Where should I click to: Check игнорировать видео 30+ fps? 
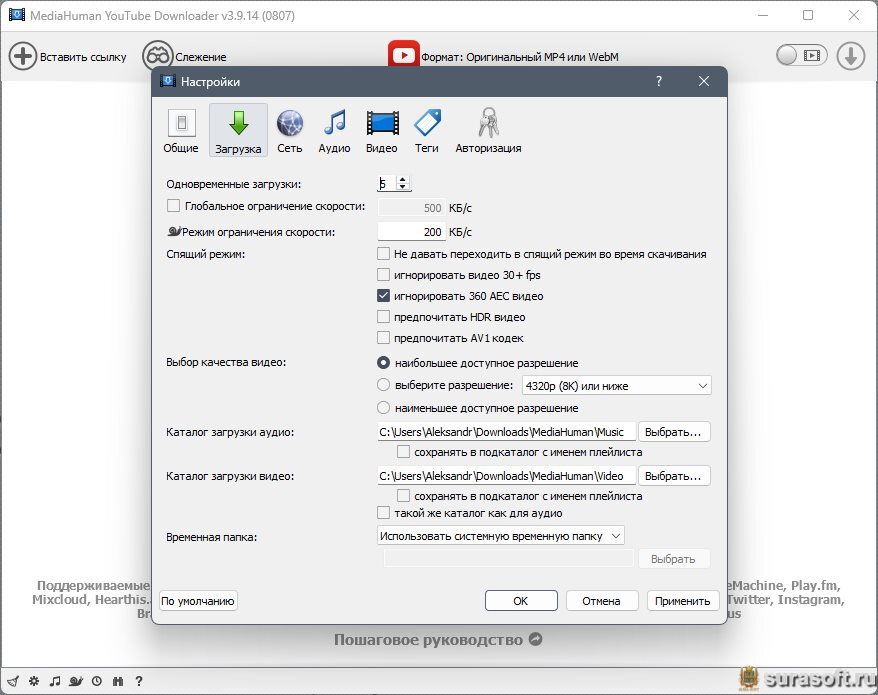pyautogui.click(x=384, y=275)
